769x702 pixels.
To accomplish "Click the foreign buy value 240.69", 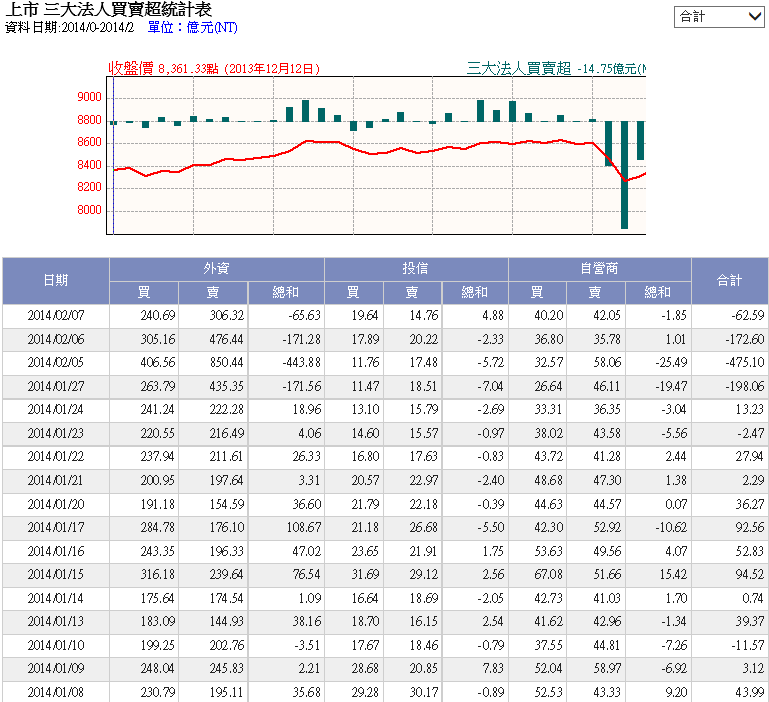I will click(x=157, y=315).
